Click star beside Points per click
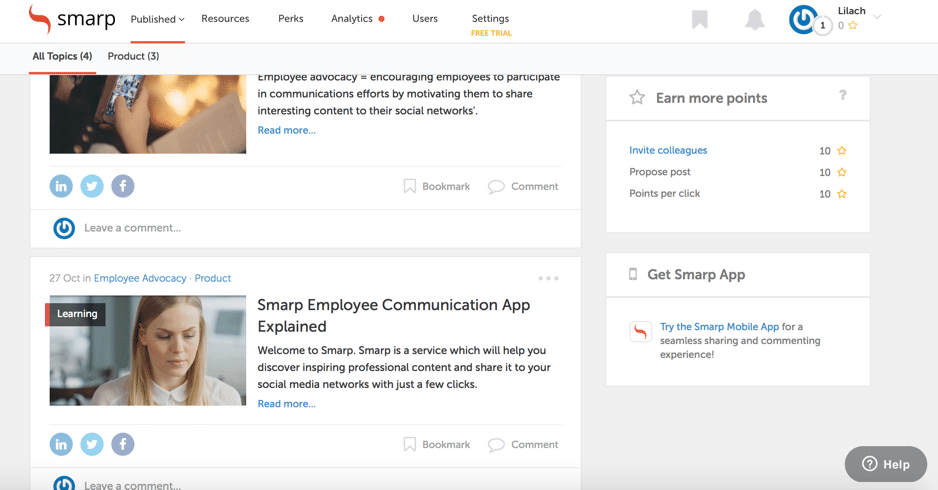The height and width of the screenshot is (490, 938). (842, 194)
